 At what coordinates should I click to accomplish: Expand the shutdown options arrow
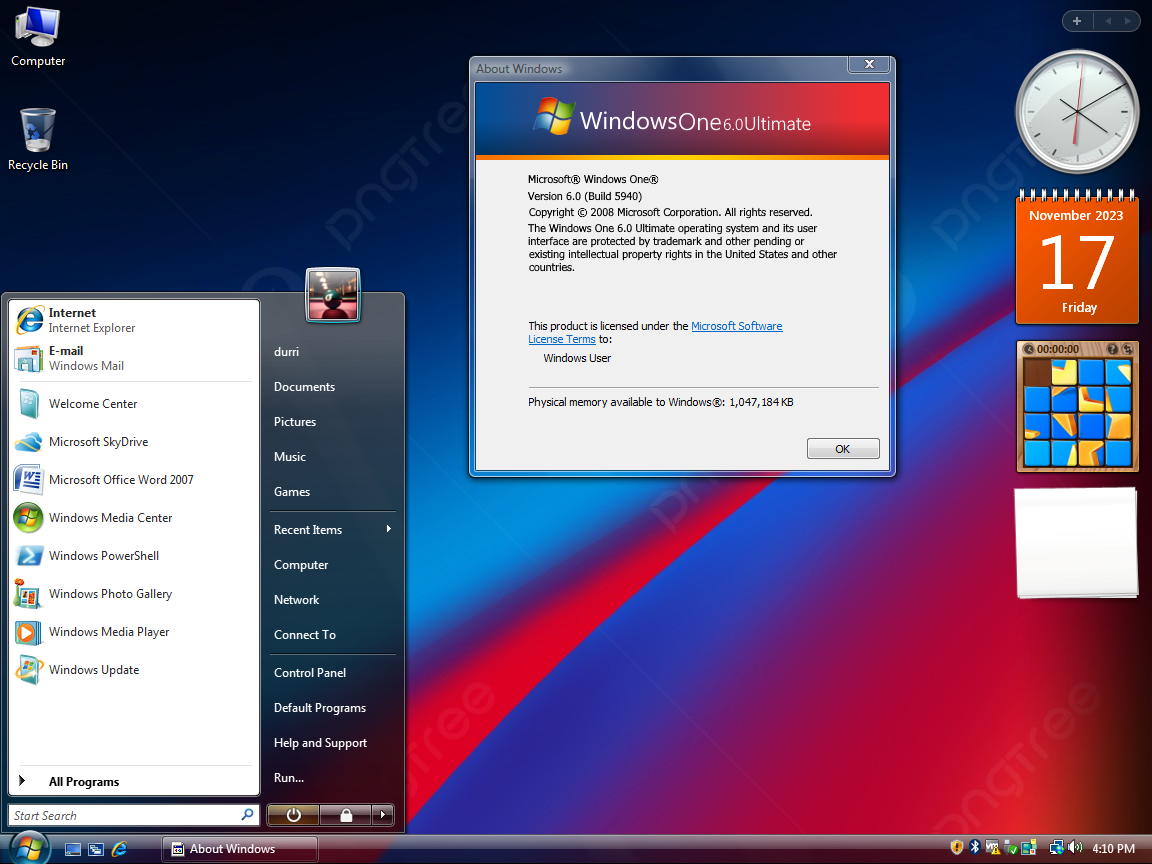(x=383, y=815)
